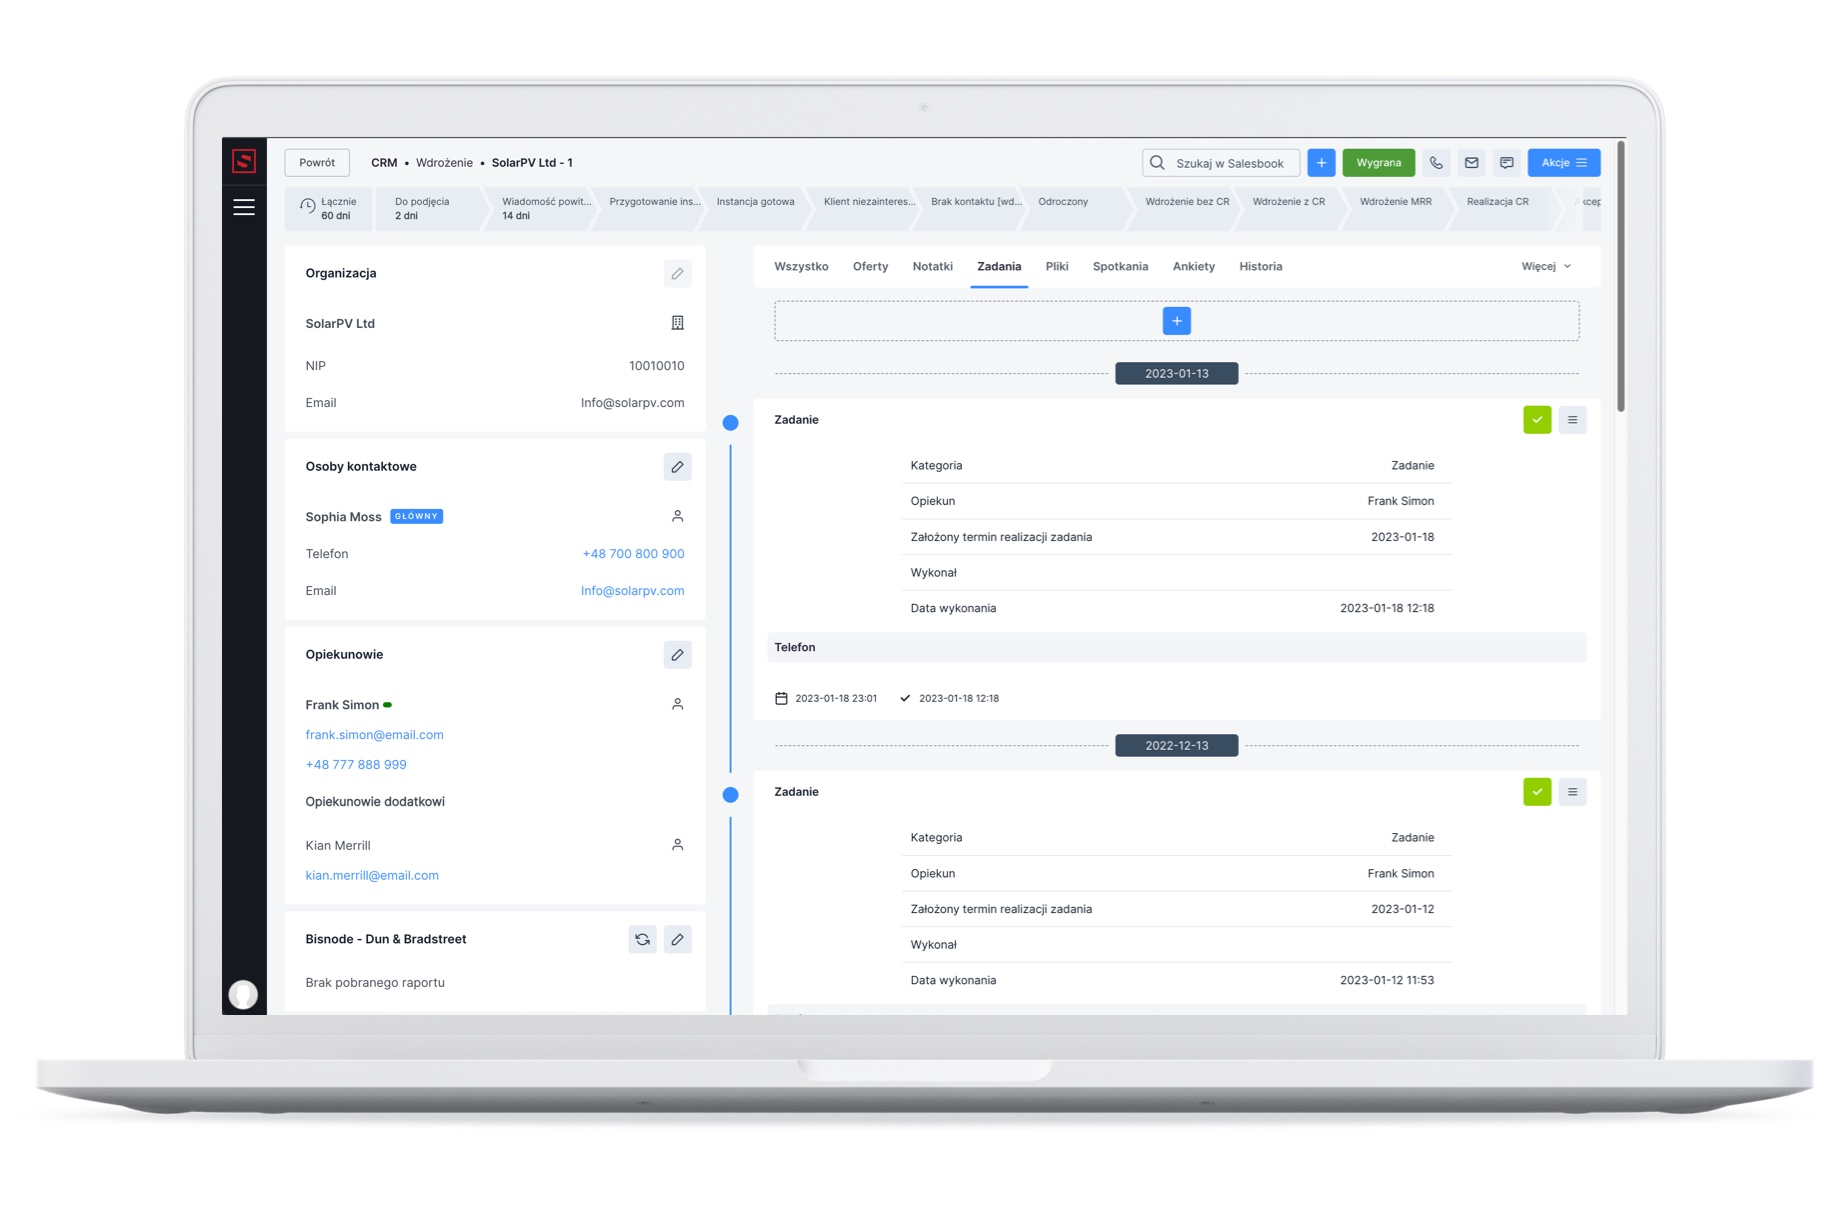Select the Zadania tab
This screenshot has width=1838, height=1225.
tap(999, 266)
